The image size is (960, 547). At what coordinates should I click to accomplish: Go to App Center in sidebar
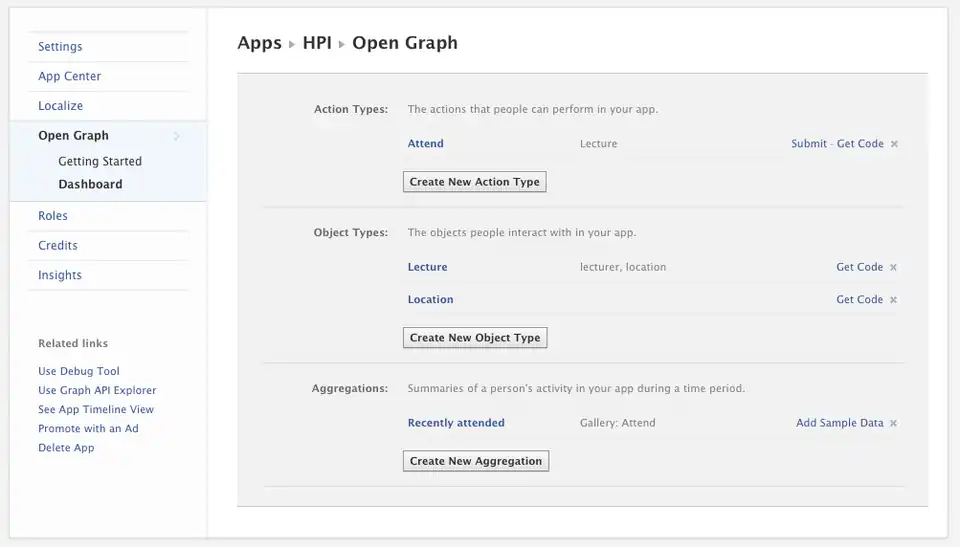coord(69,76)
